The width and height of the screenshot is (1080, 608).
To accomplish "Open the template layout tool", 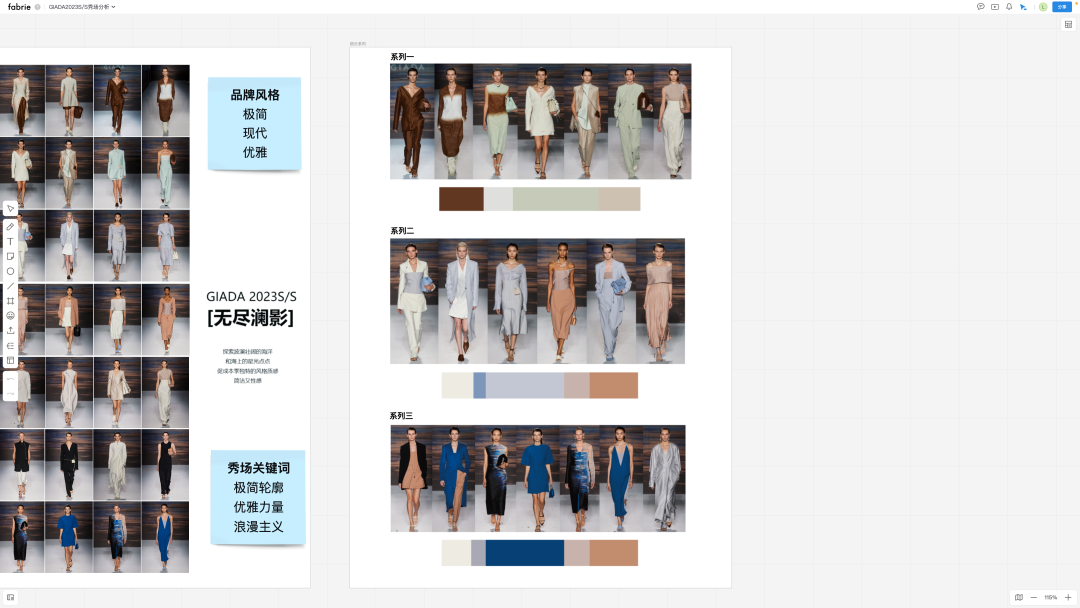I will click(10, 361).
